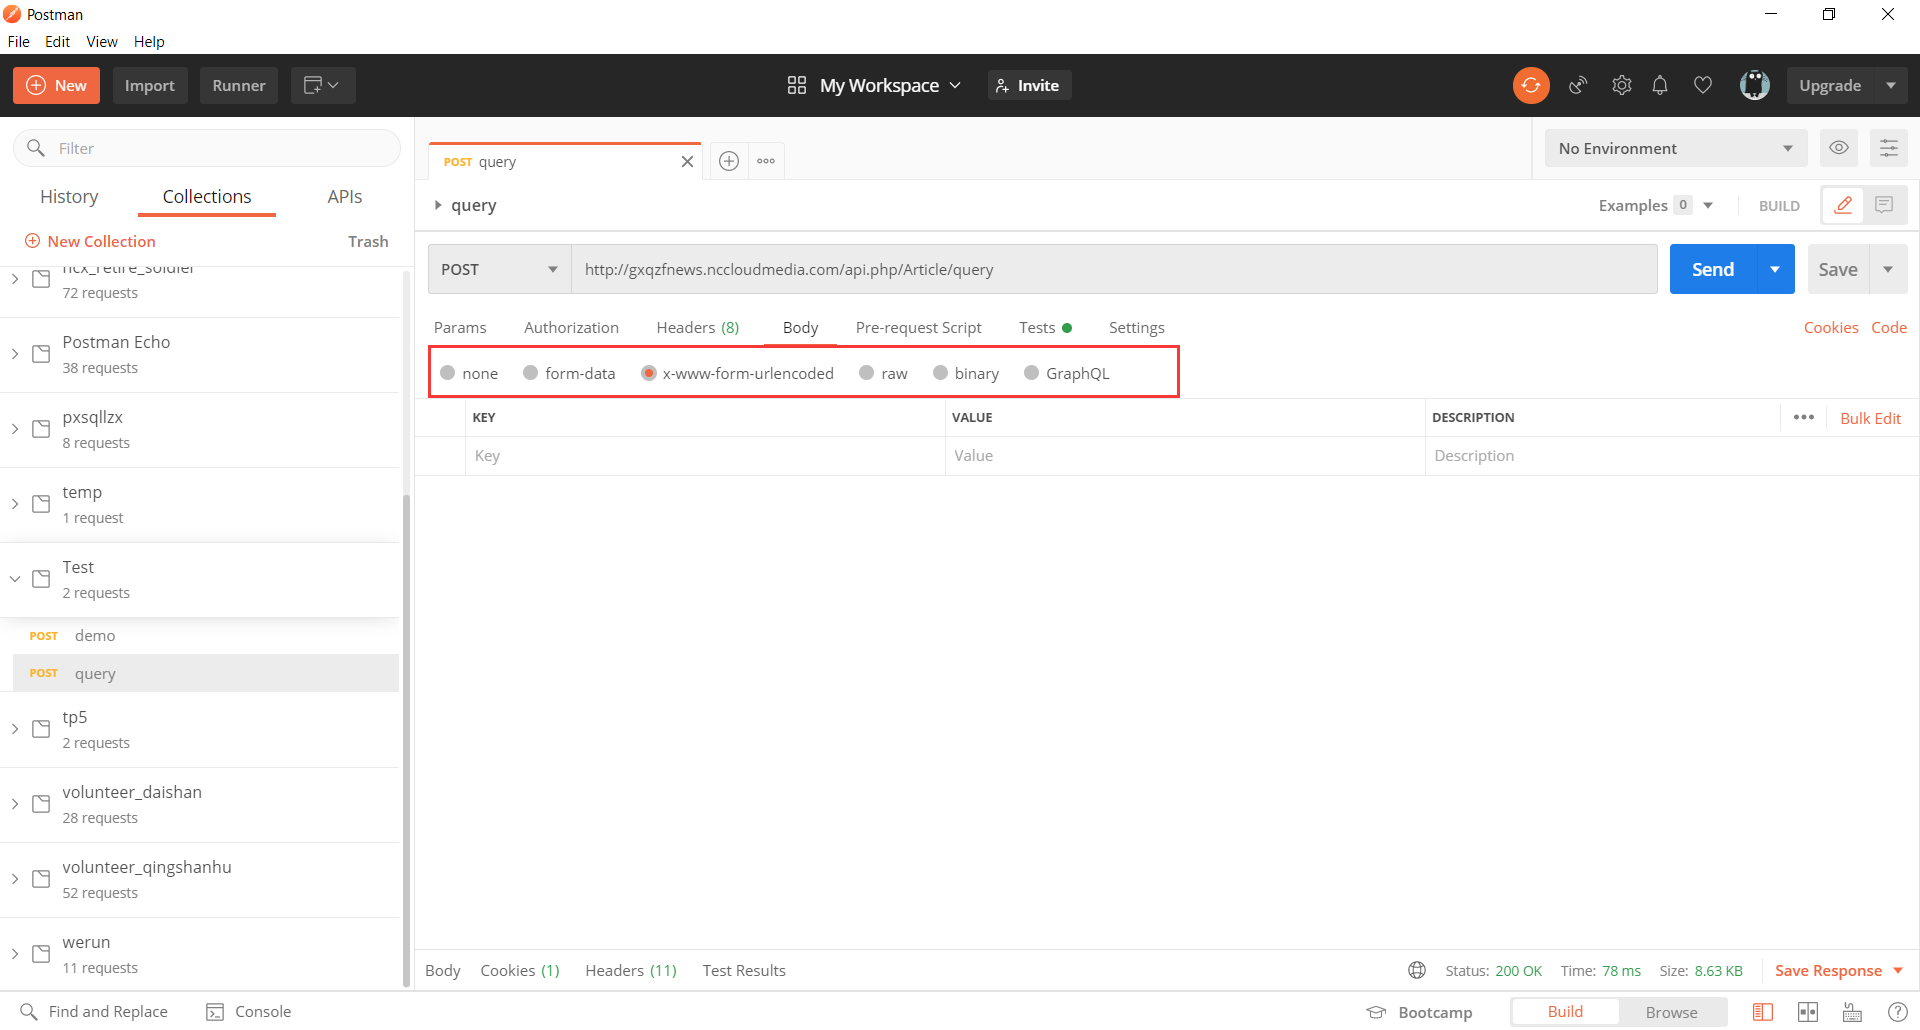
Task: Create a New Collection
Action: 90,241
